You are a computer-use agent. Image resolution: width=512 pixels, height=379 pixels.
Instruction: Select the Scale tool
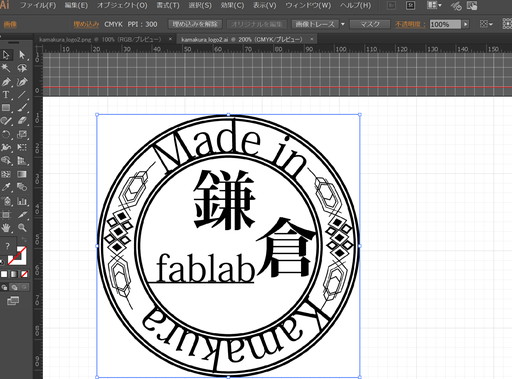(22, 134)
